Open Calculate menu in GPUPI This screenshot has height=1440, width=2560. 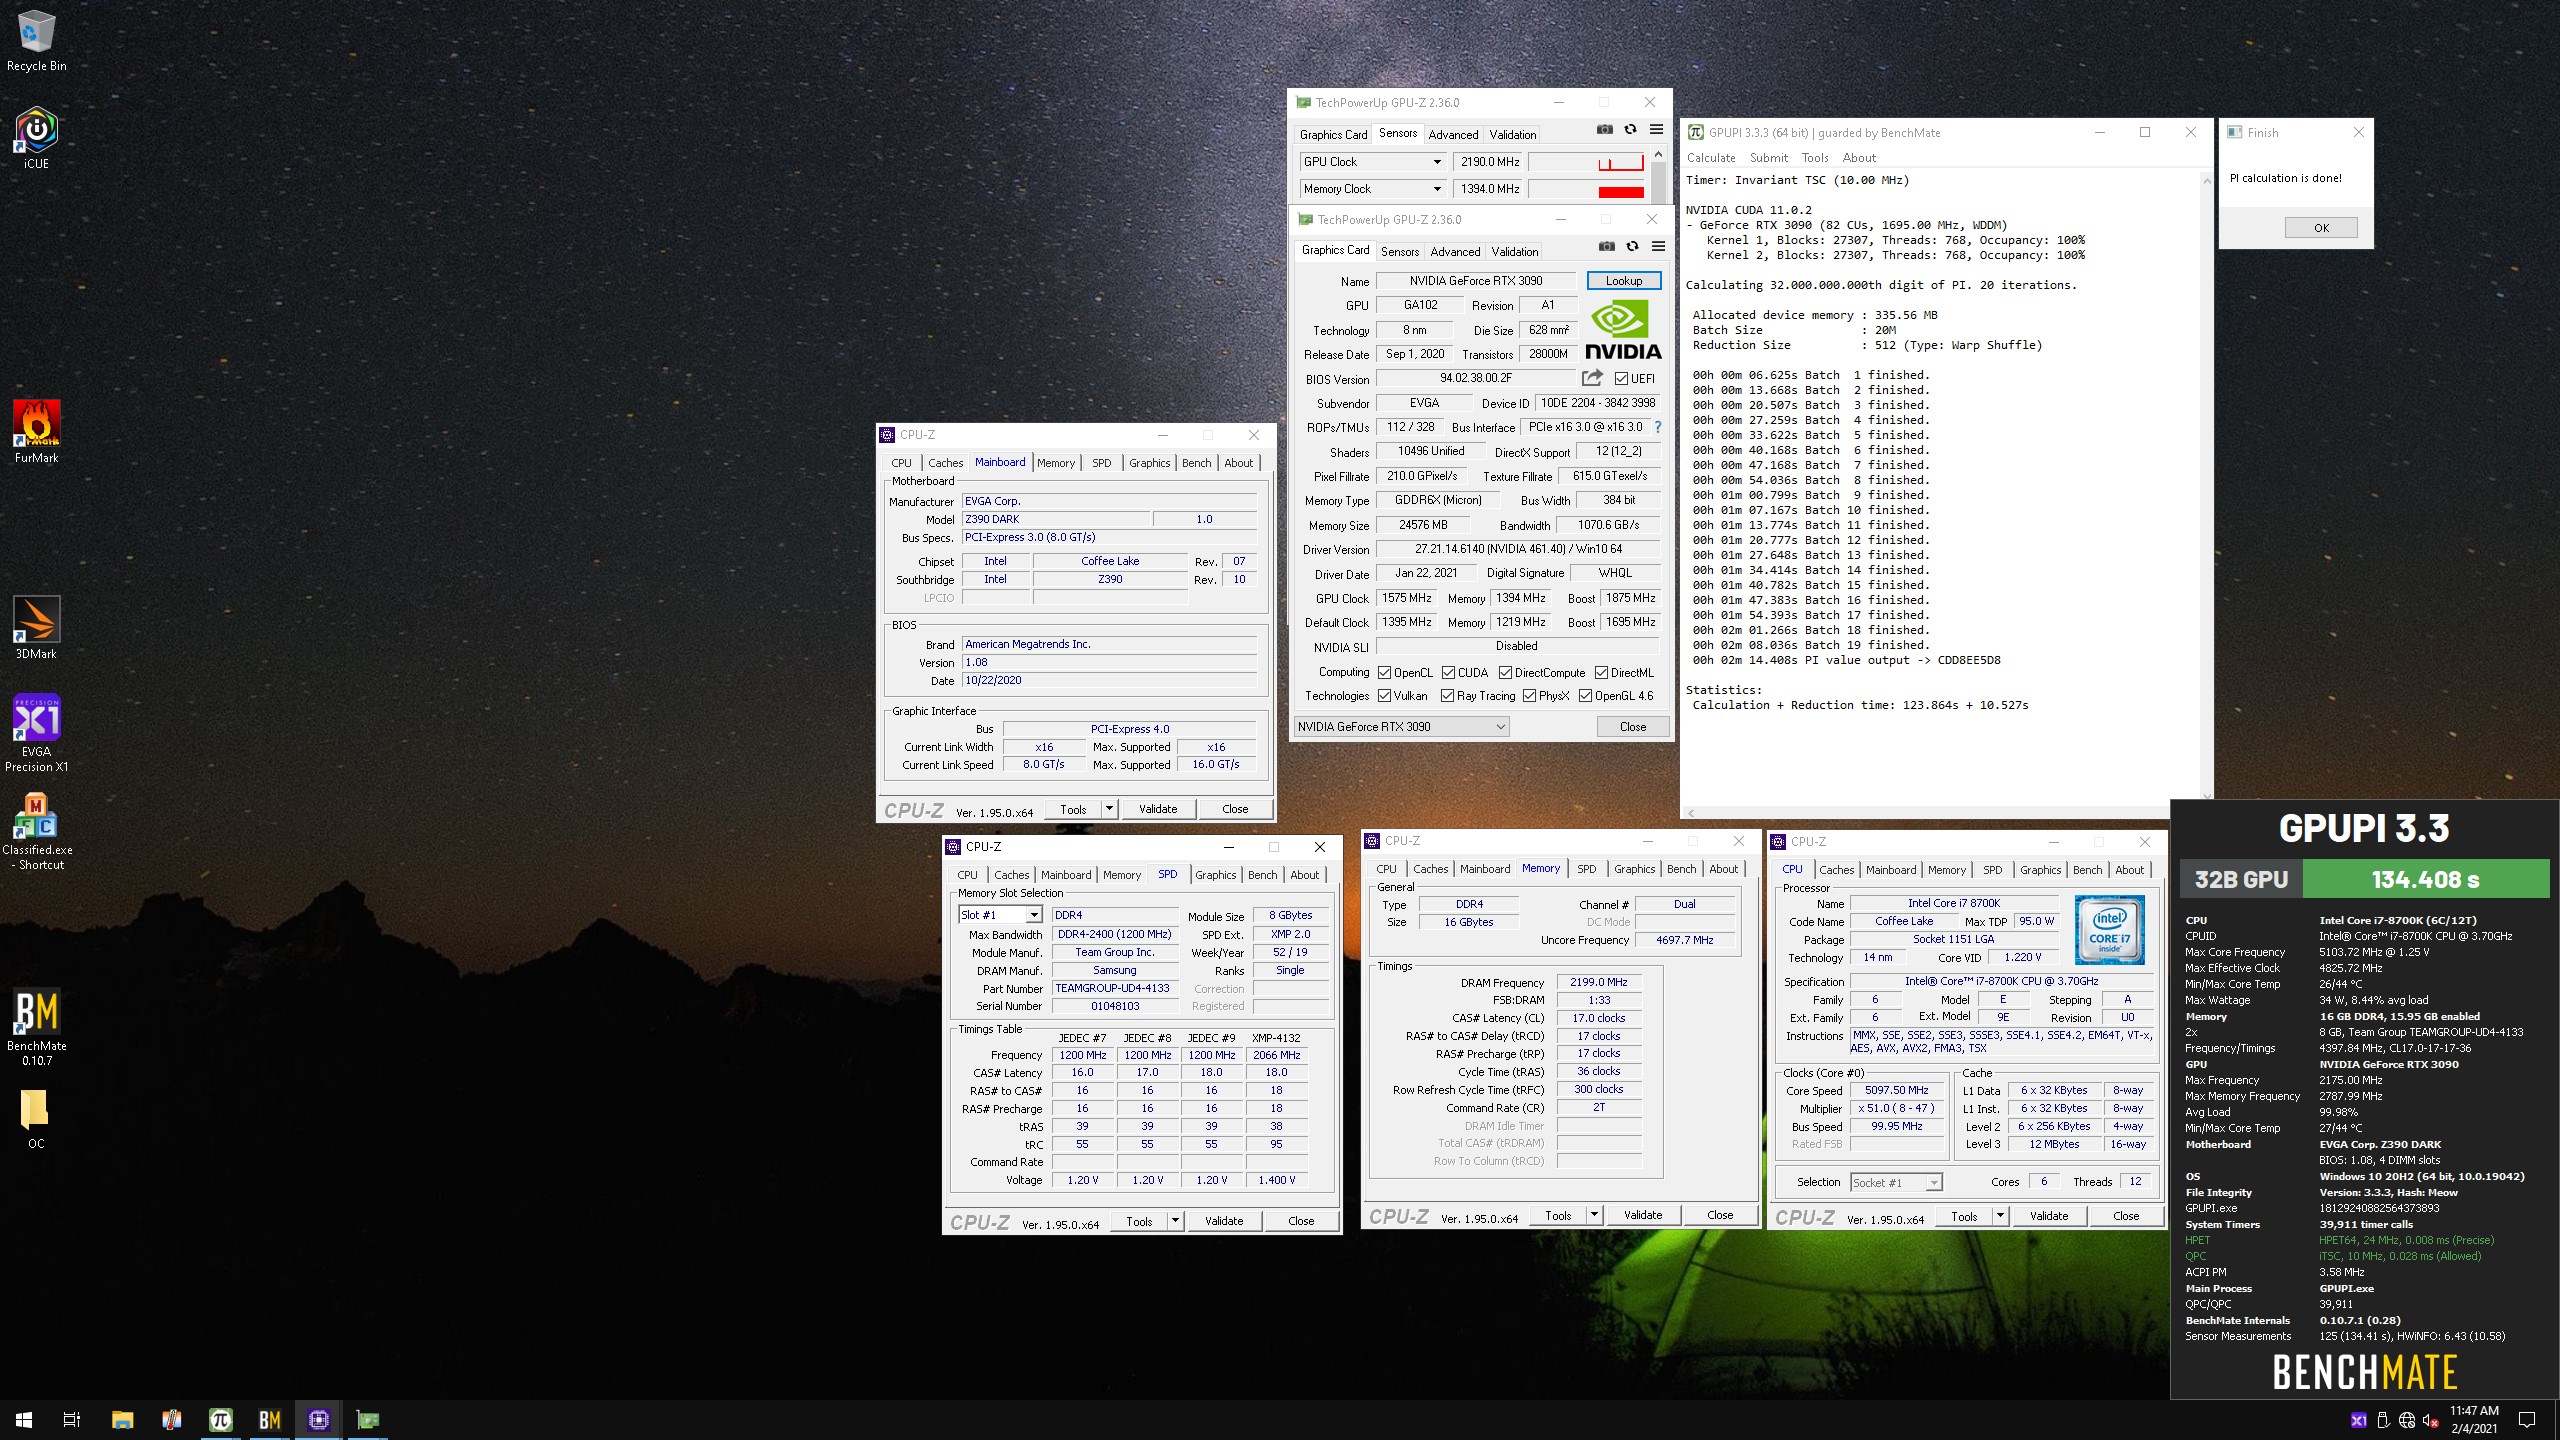click(x=1711, y=158)
